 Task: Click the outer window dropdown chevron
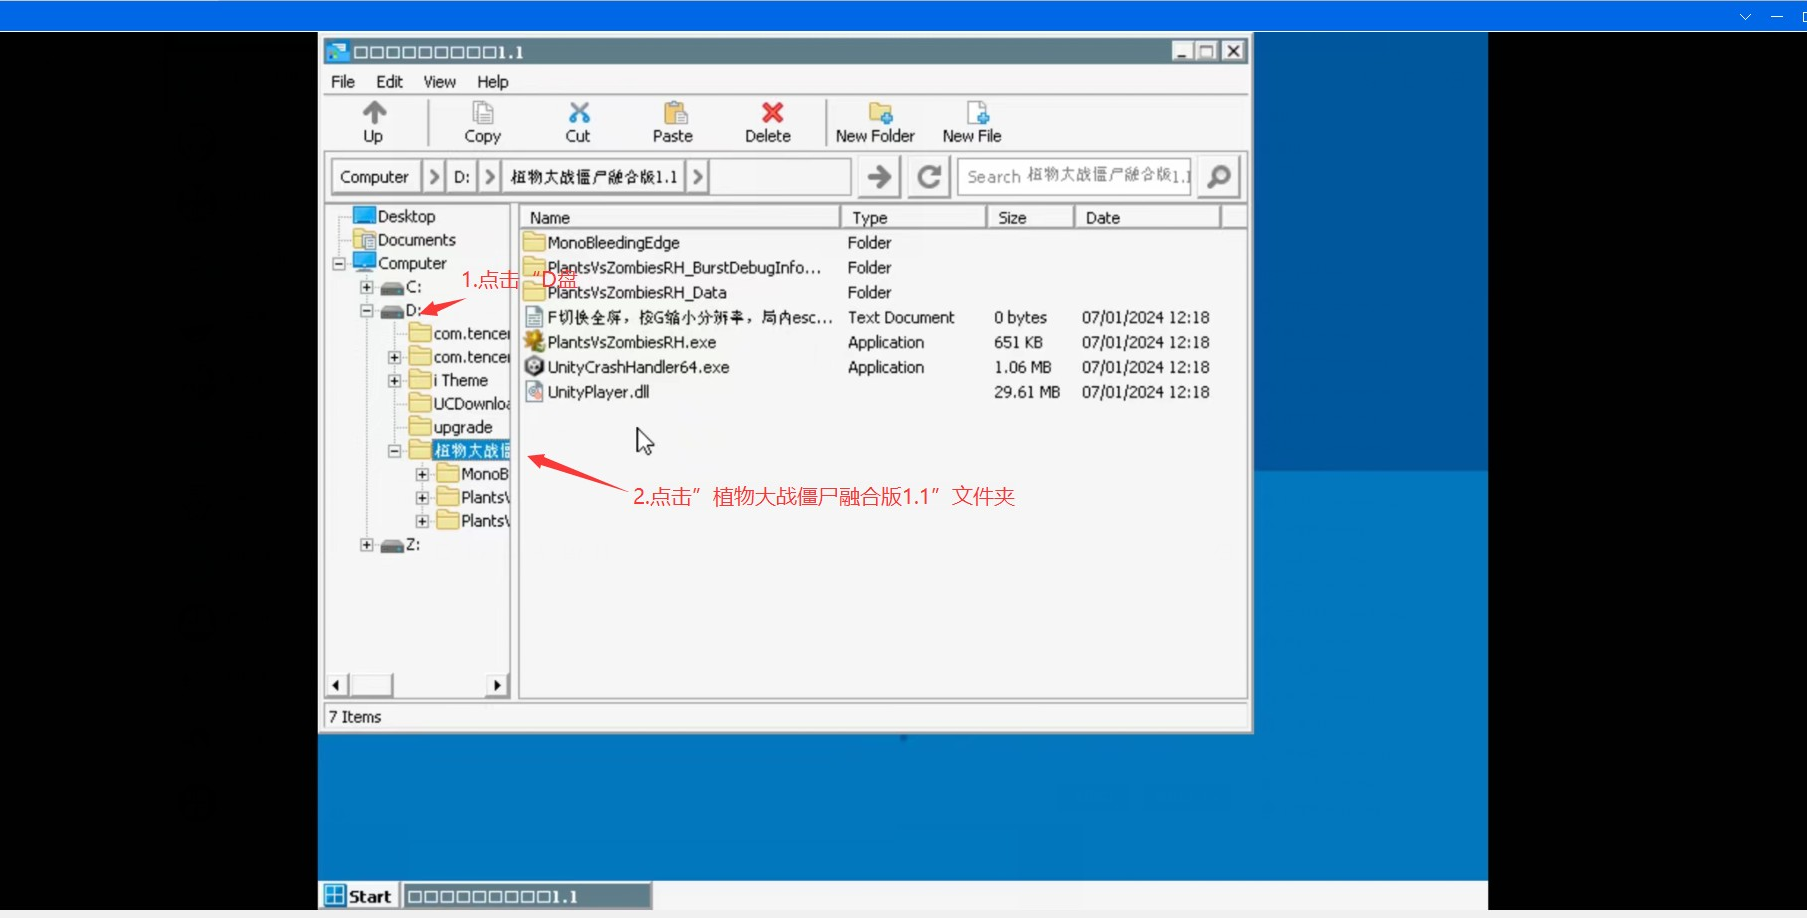click(1745, 16)
